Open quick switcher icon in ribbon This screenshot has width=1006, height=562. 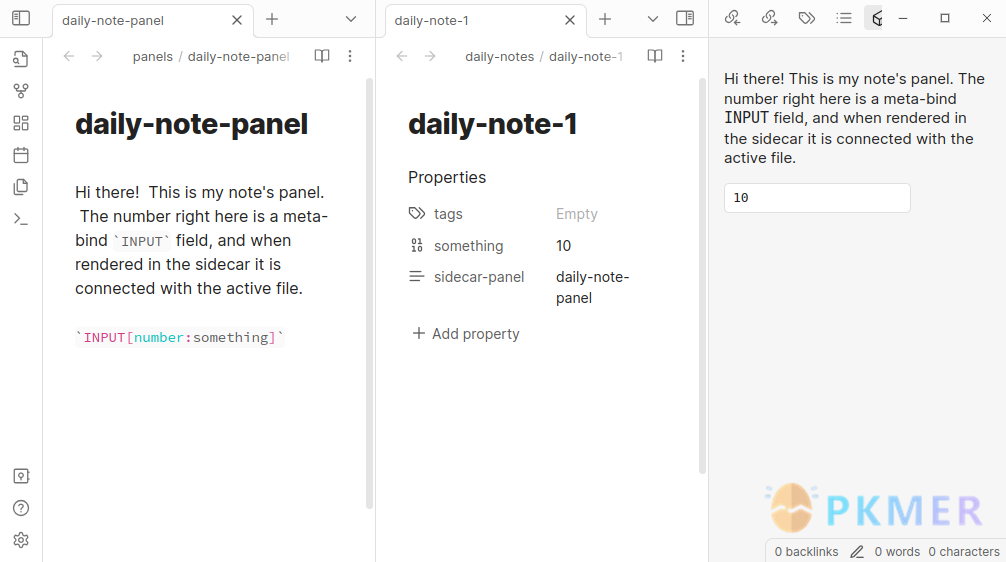click(x=21, y=59)
